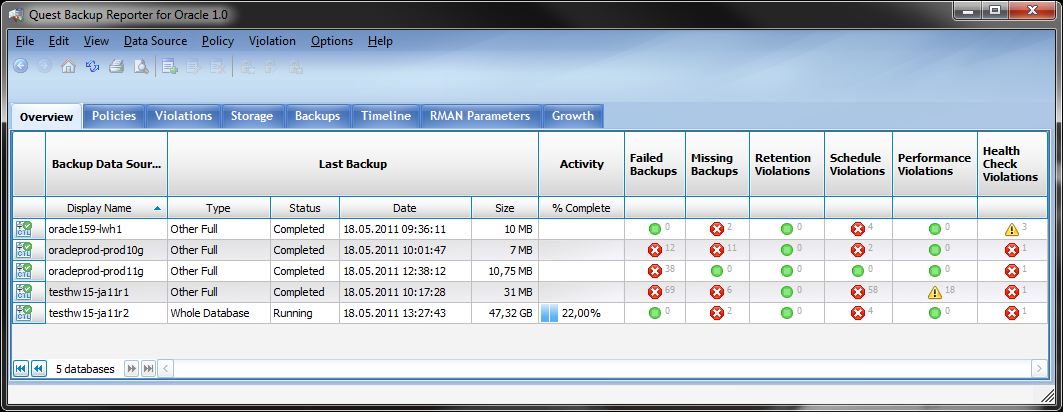Sort by the Display Name column header
The image size is (1063, 412).
point(106,208)
